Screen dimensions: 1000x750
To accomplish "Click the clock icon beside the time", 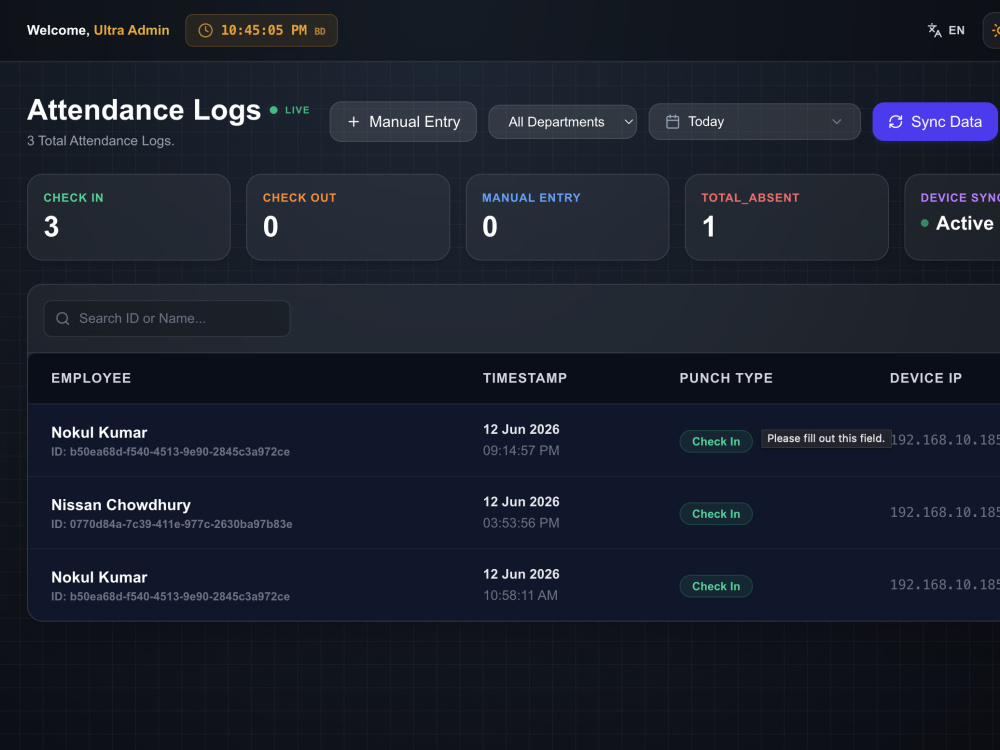I will (205, 31).
